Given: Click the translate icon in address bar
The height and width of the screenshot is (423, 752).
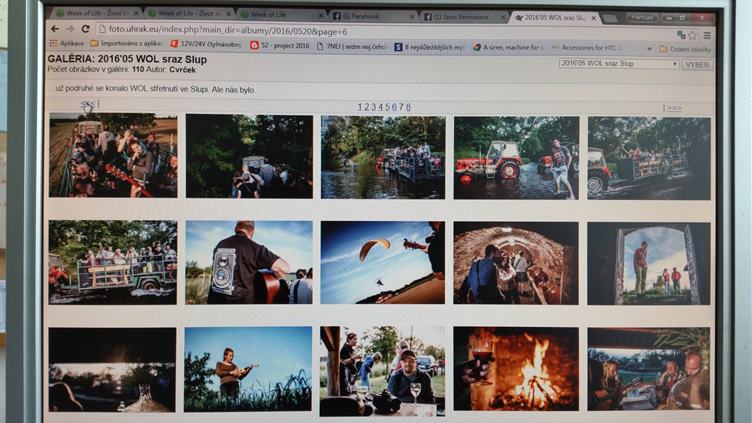Looking at the screenshot, I should click(x=681, y=35).
